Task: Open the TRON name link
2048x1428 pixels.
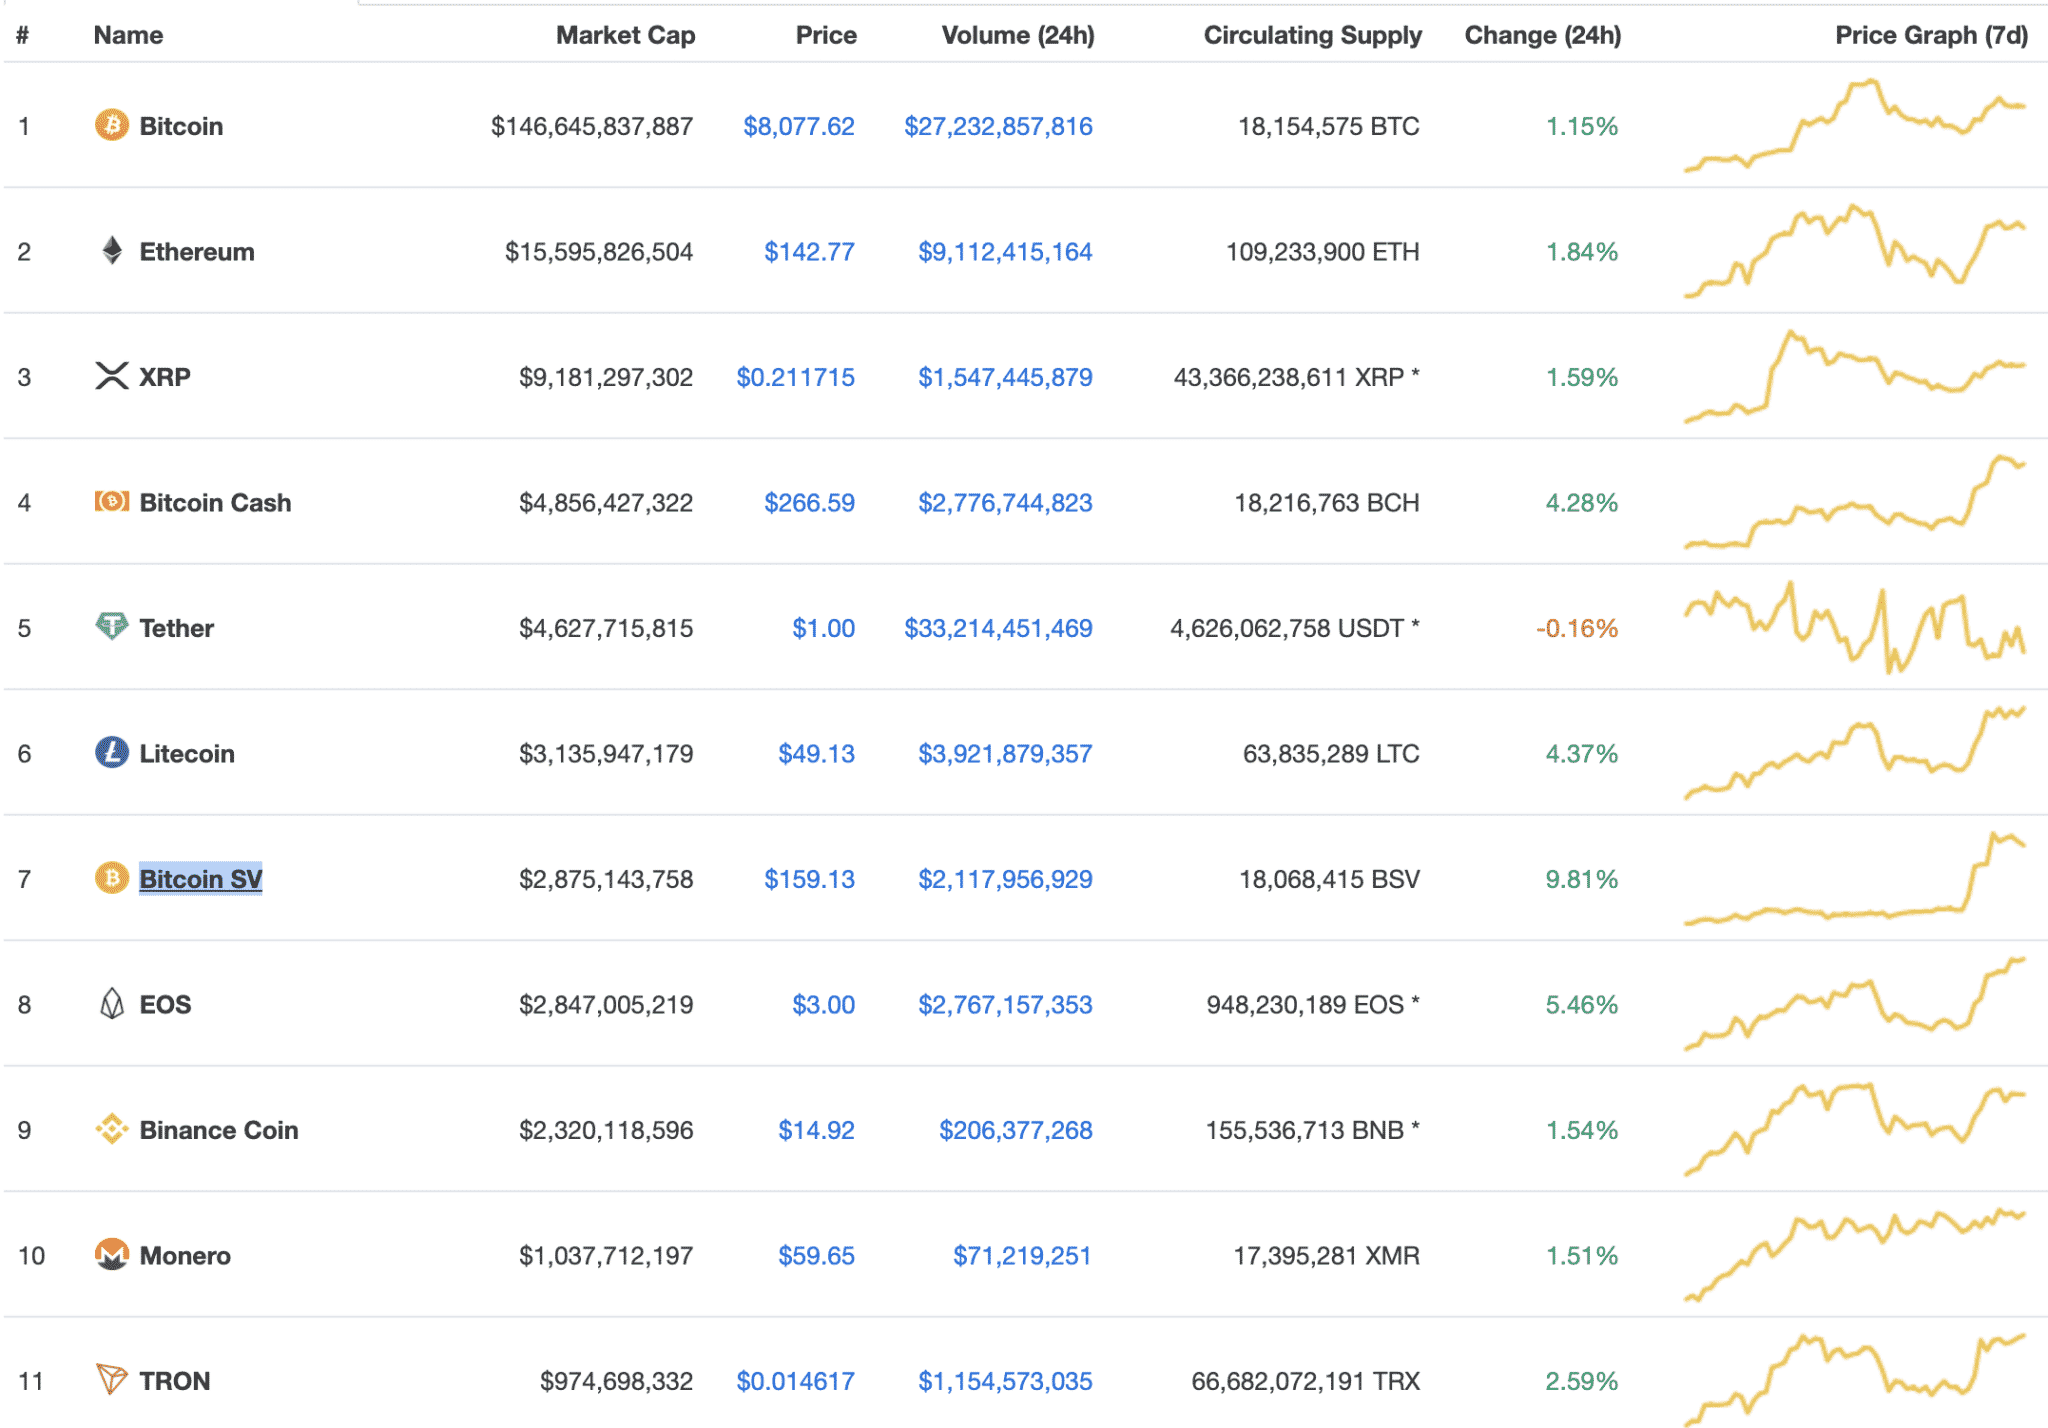Action: point(175,1381)
